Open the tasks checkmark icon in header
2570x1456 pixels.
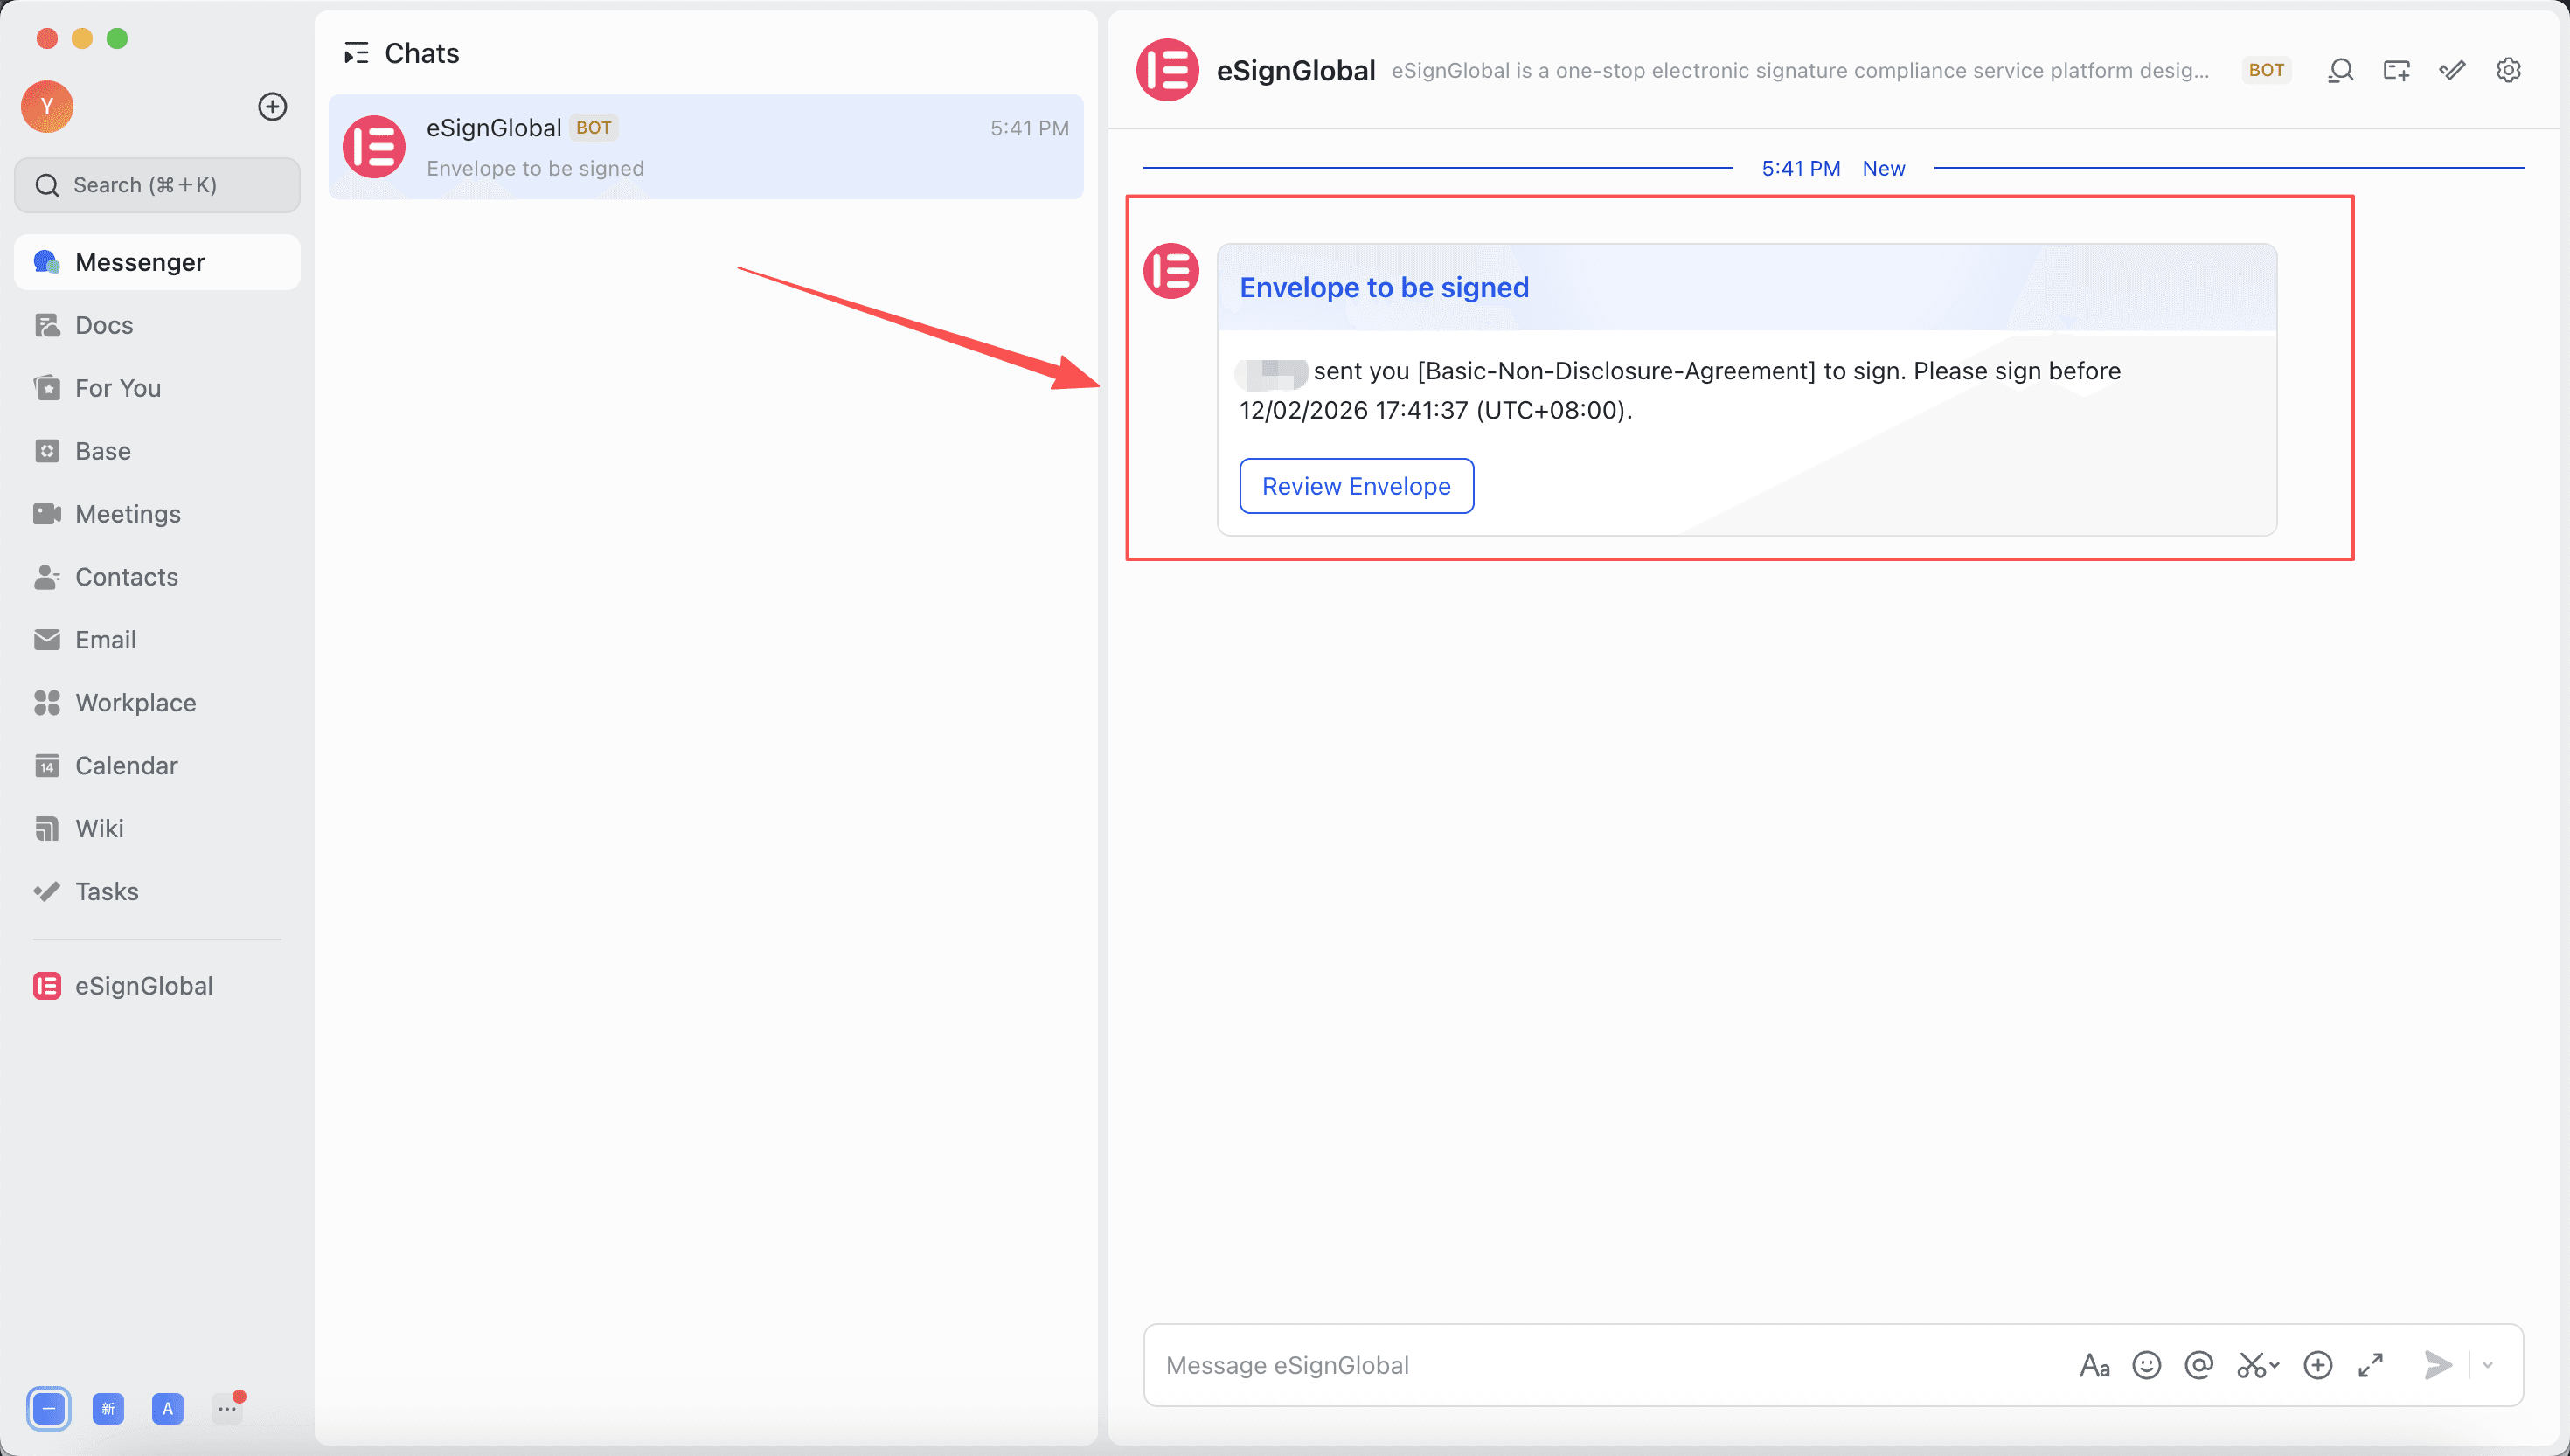[x=2452, y=70]
